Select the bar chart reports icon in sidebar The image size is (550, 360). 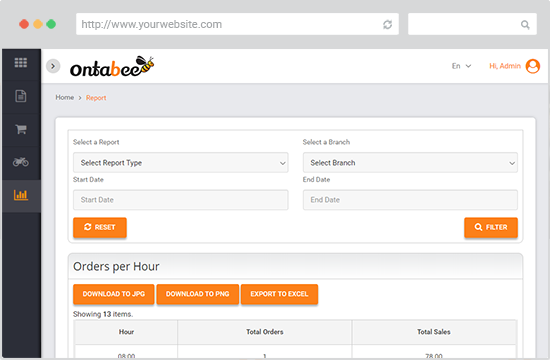pos(21,195)
